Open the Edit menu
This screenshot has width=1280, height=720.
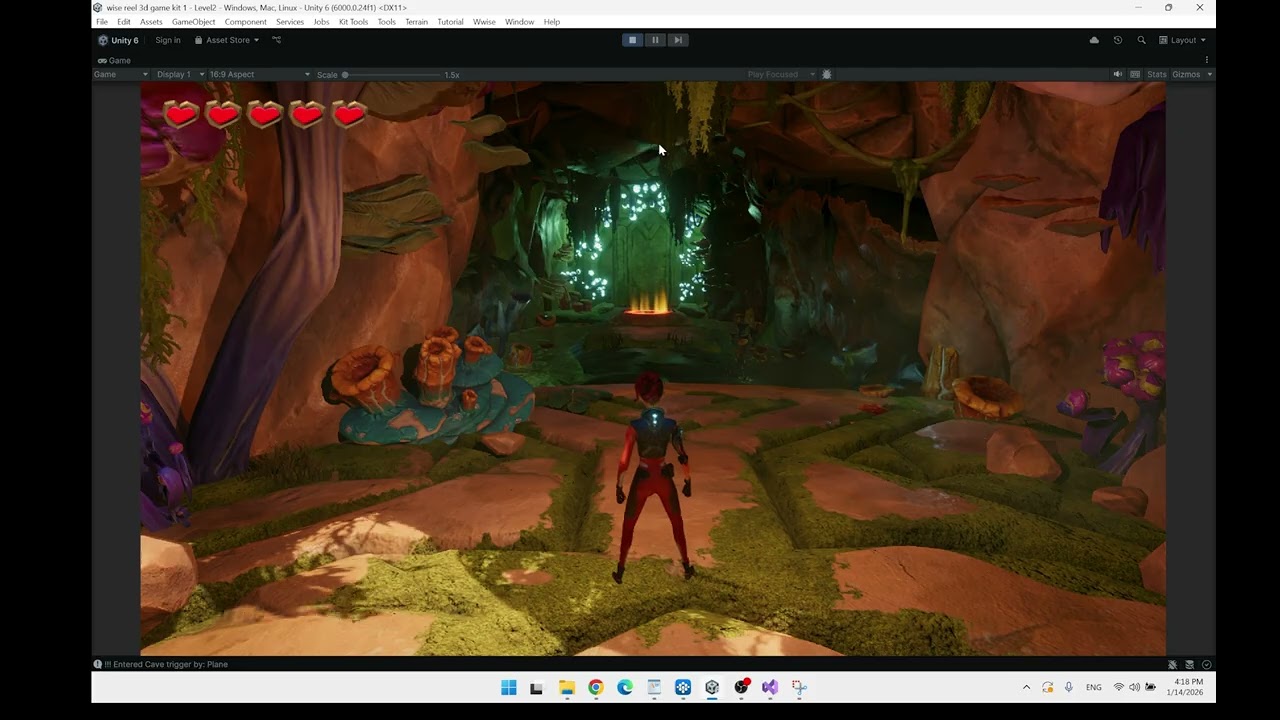coord(124,22)
